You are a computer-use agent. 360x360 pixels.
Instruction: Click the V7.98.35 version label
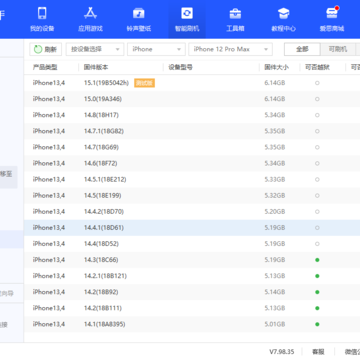click(x=282, y=352)
